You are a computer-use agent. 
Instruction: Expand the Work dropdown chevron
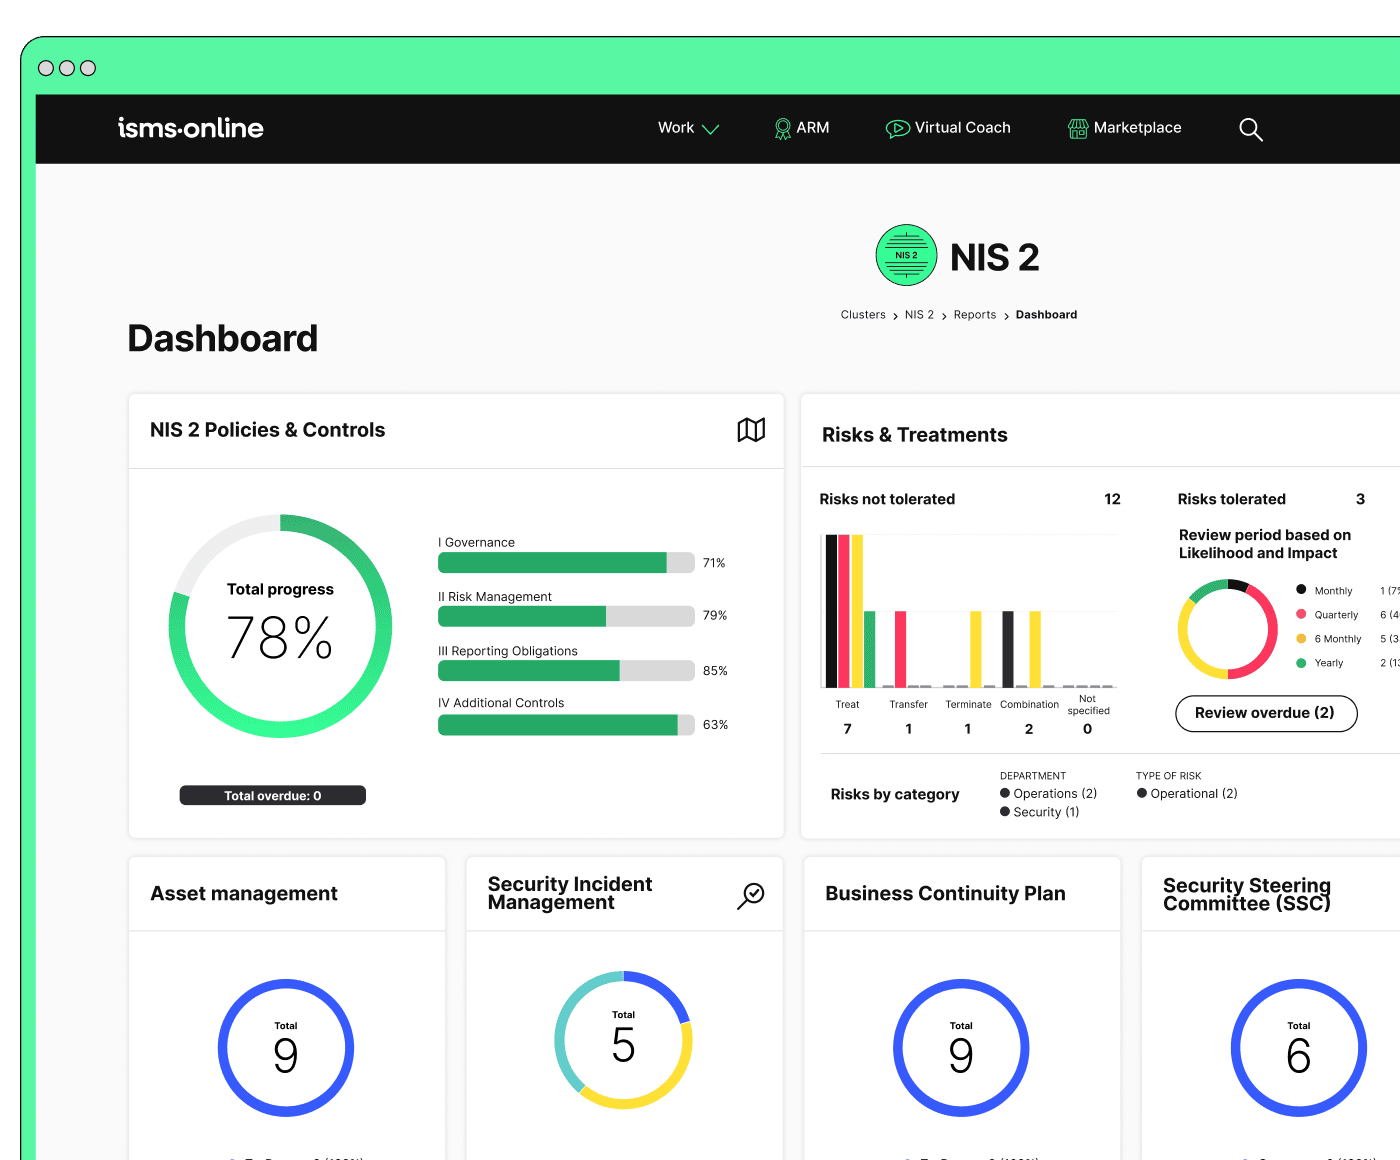(x=711, y=129)
